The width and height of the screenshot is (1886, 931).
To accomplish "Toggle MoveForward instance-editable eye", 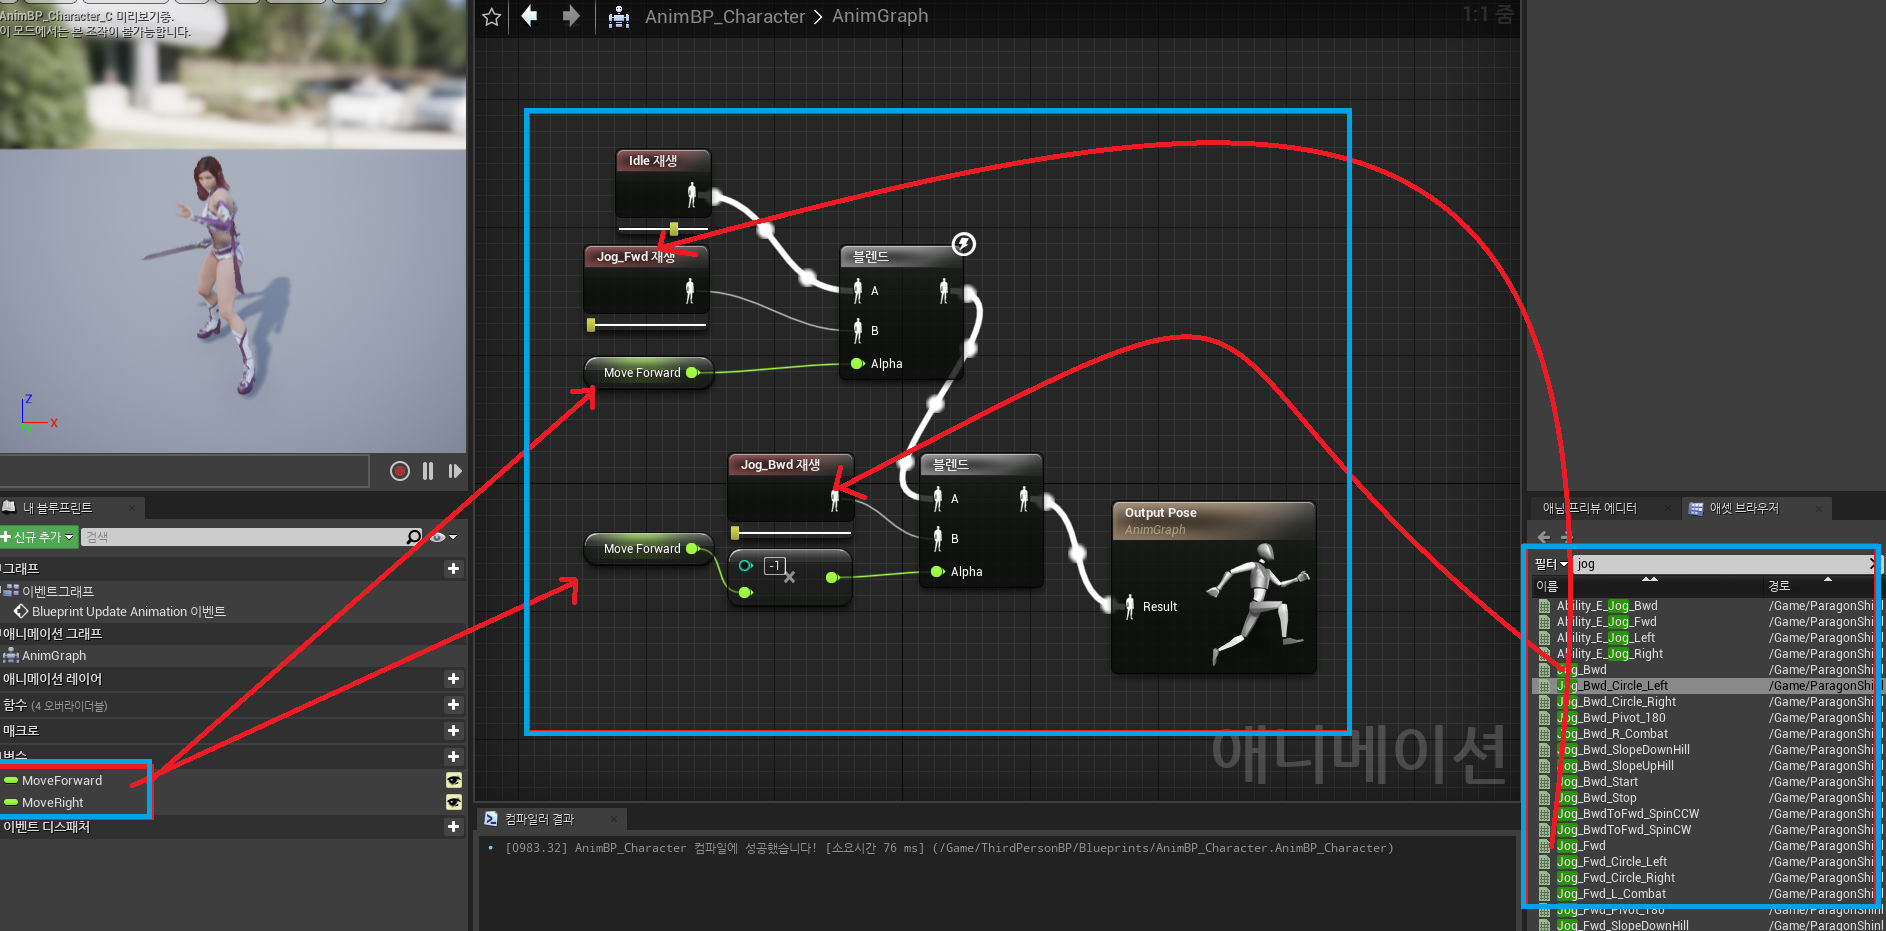I will [x=454, y=780].
